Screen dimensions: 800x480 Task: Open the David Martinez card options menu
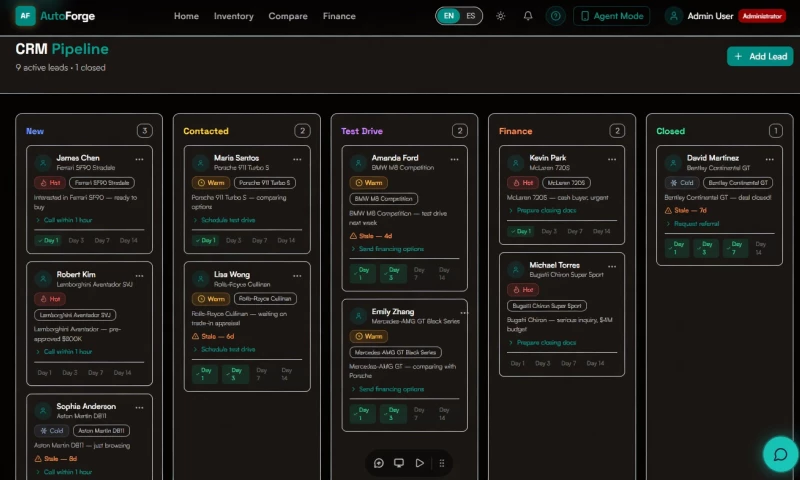pos(769,159)
